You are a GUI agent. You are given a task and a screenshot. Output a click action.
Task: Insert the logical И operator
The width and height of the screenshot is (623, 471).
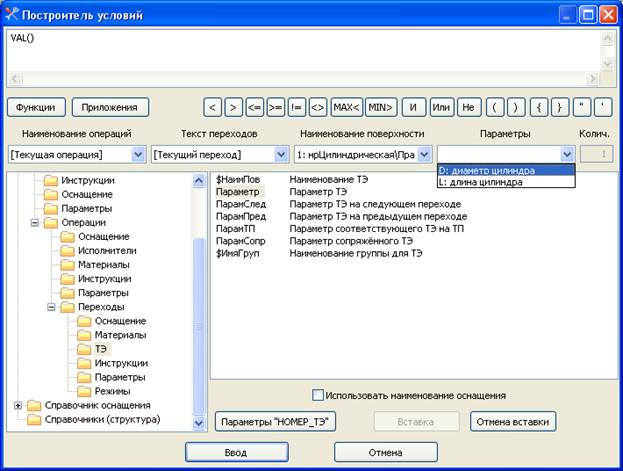(x=413, y=107)
